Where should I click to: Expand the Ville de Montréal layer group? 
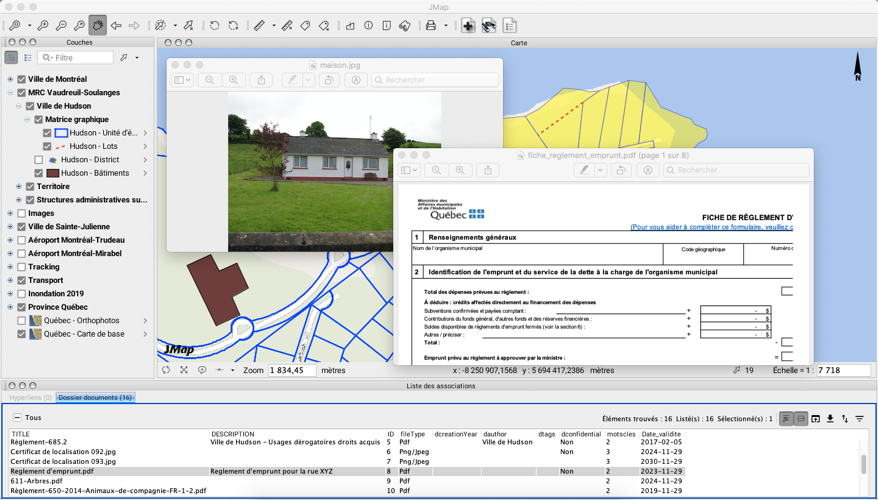[10, 79]
